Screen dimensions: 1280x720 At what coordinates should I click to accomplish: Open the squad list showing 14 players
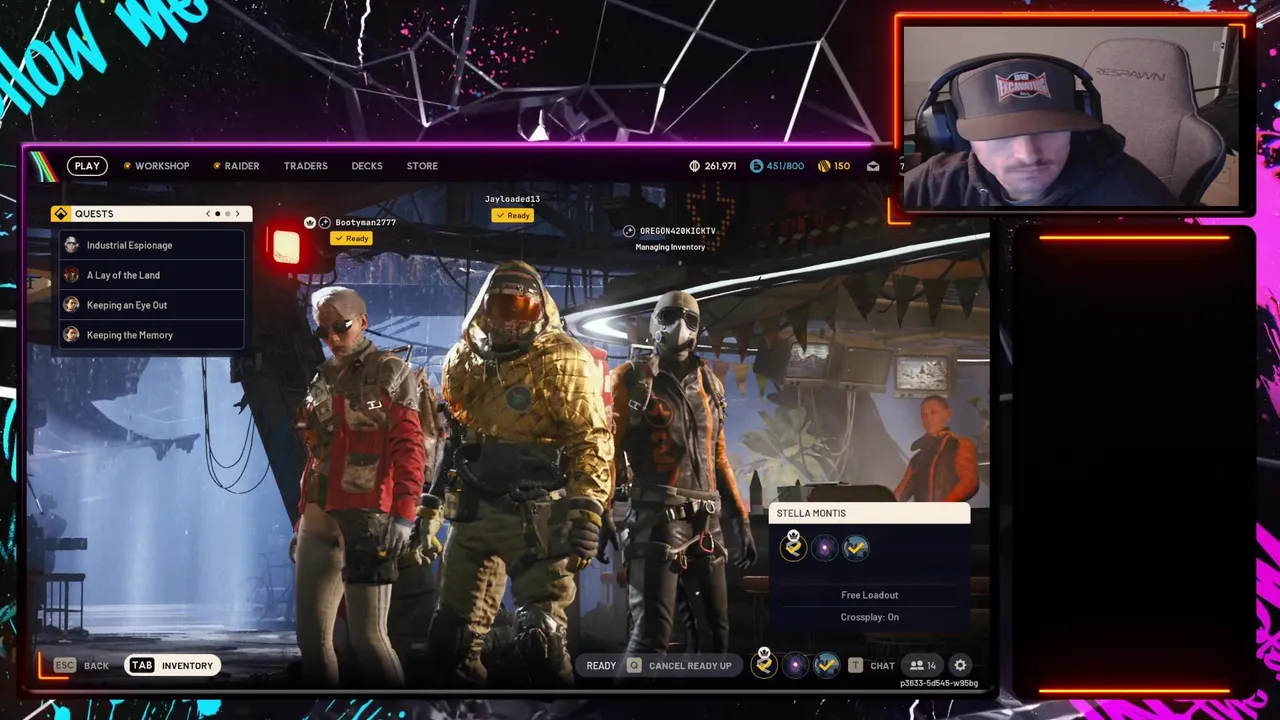922,665
